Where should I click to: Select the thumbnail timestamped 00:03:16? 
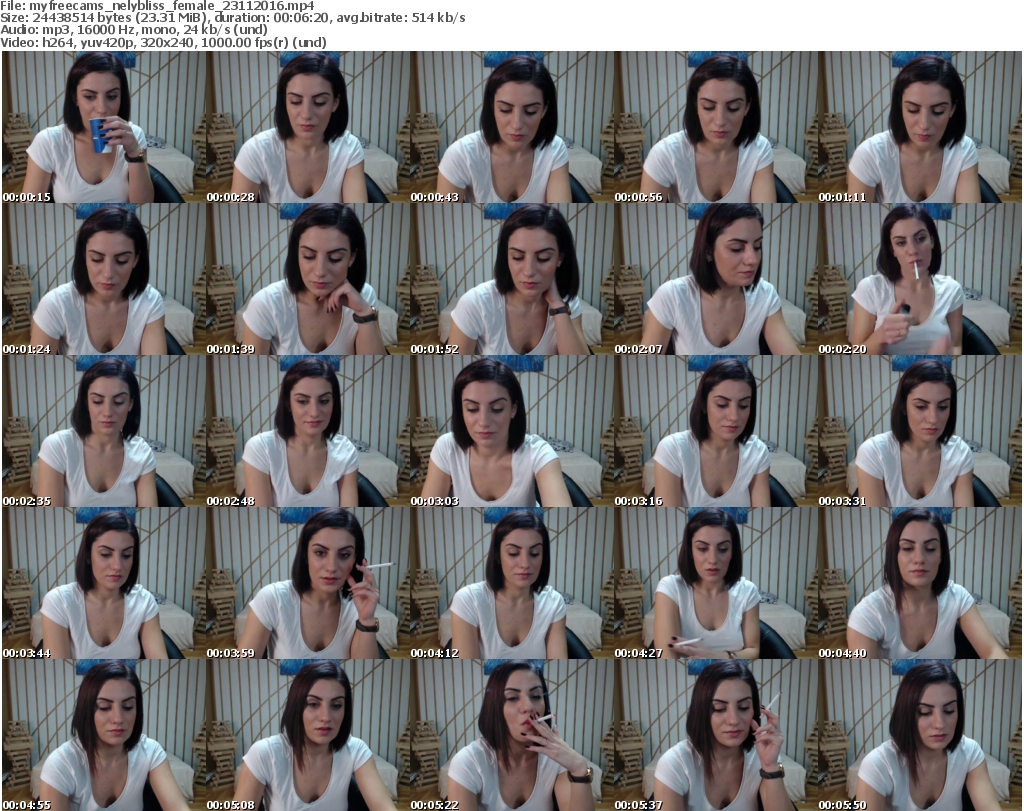pos(716,431)
